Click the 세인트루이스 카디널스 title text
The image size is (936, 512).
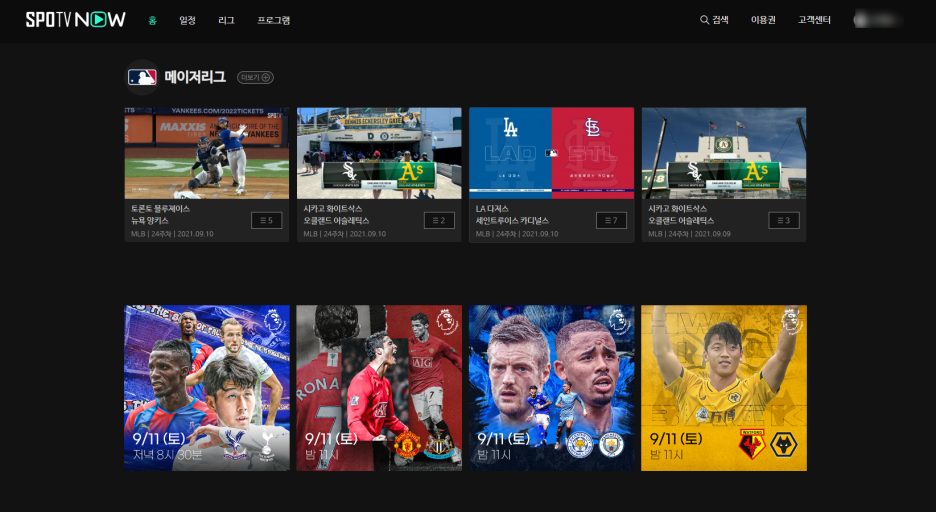click(512, 220)
